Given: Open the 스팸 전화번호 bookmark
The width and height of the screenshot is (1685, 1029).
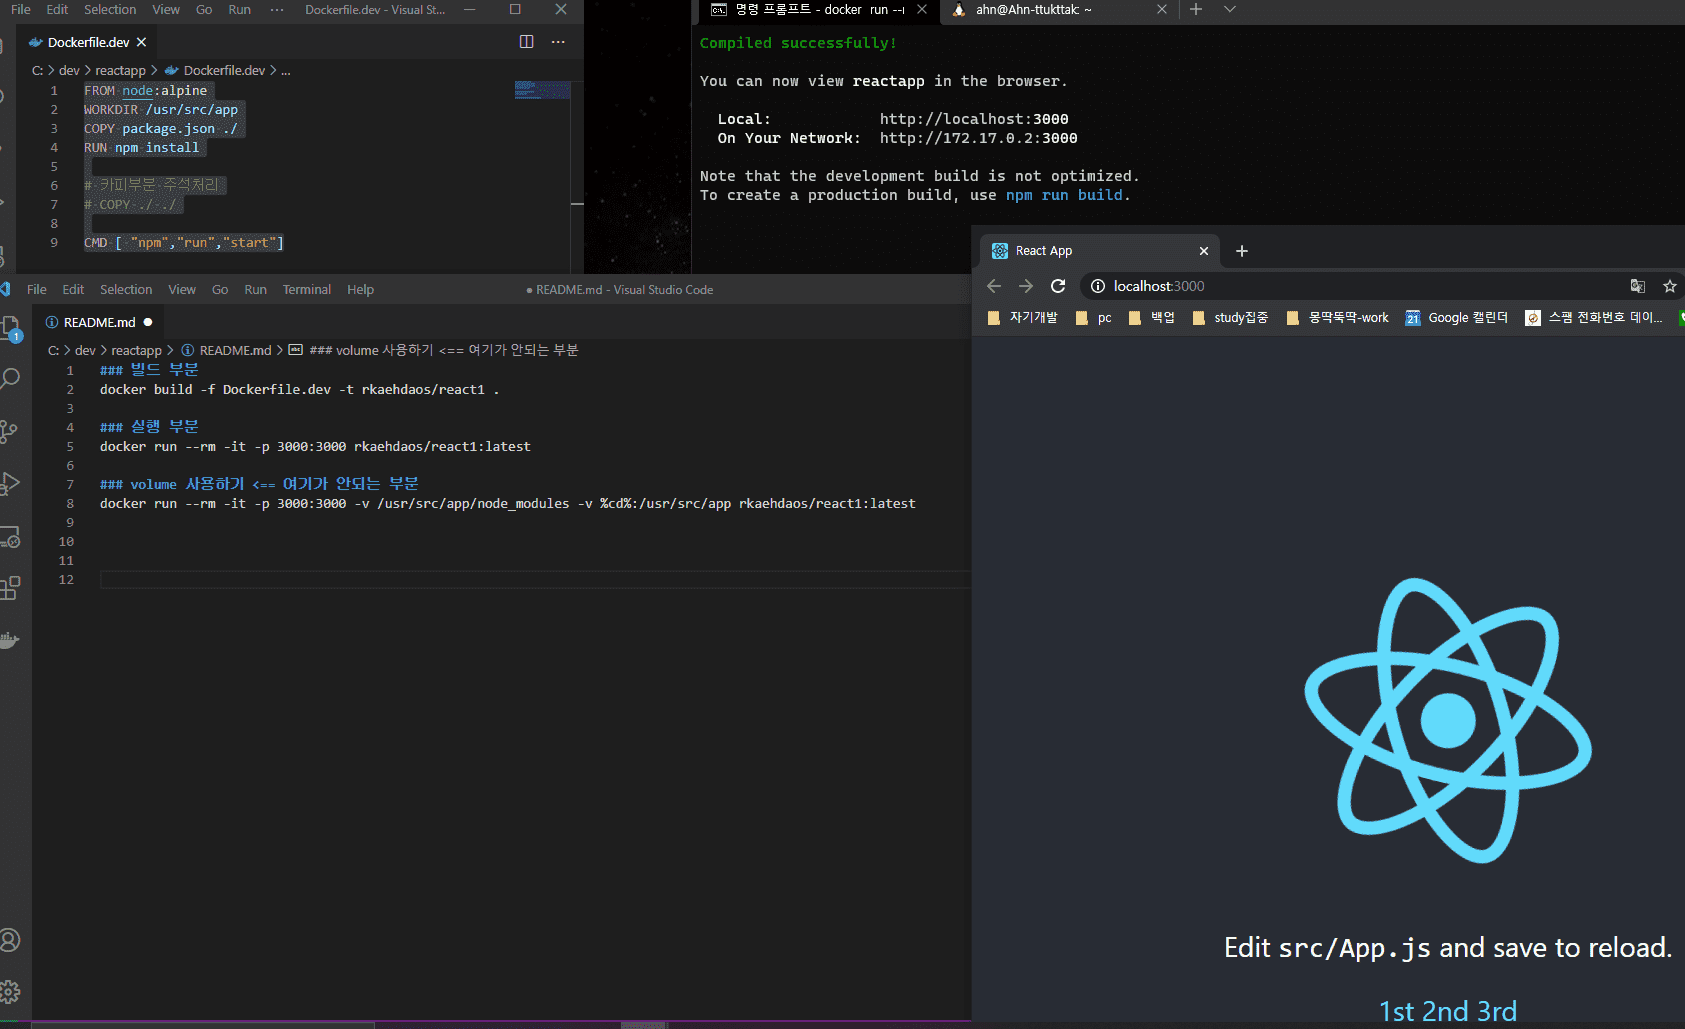Looking at the screenshot, I should [1594, 317].
